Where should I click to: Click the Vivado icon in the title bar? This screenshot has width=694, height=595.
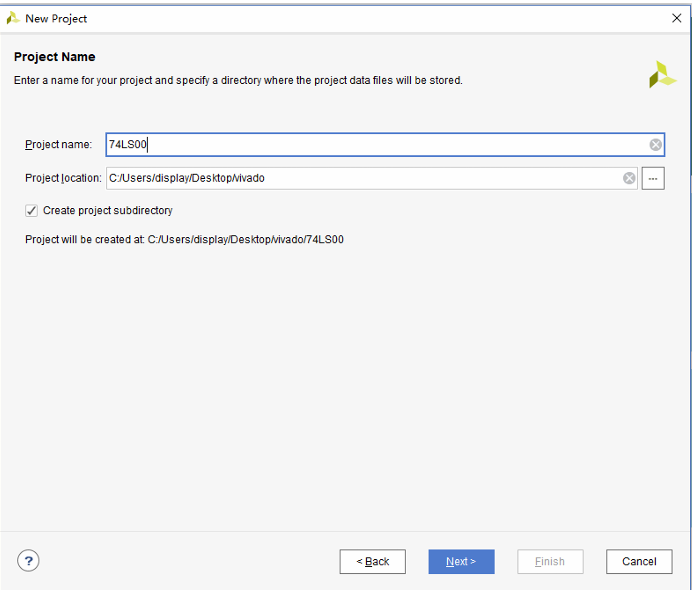(13, 18)
